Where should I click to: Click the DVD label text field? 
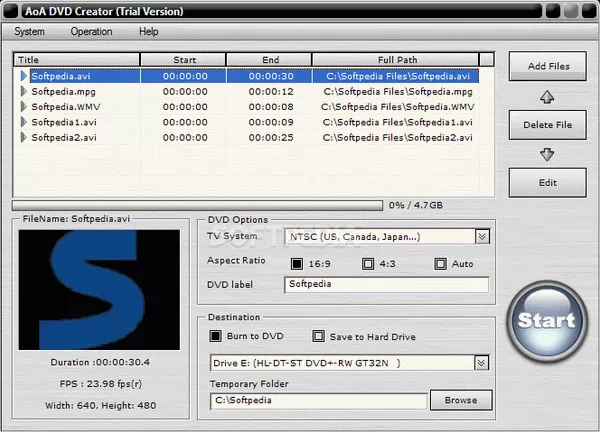click(x=386, y=284)
